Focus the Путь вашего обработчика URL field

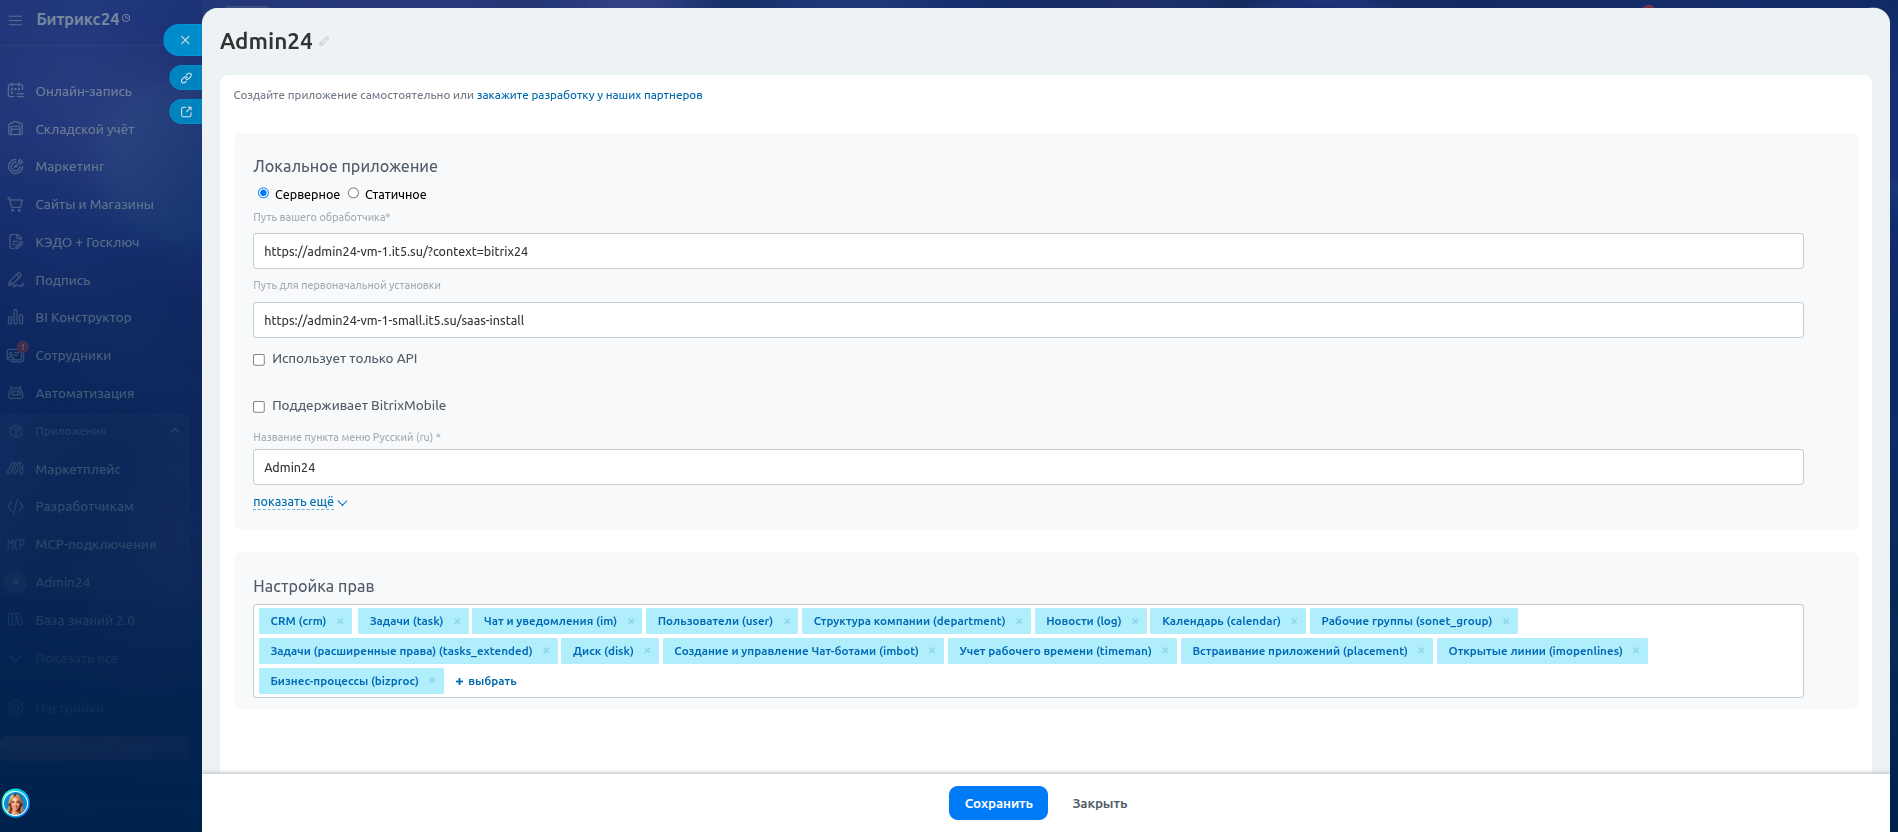1028,251
